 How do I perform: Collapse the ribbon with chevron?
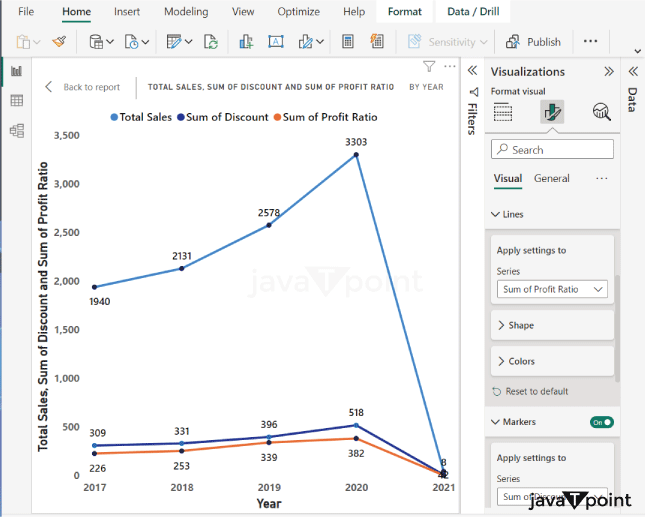638,51
